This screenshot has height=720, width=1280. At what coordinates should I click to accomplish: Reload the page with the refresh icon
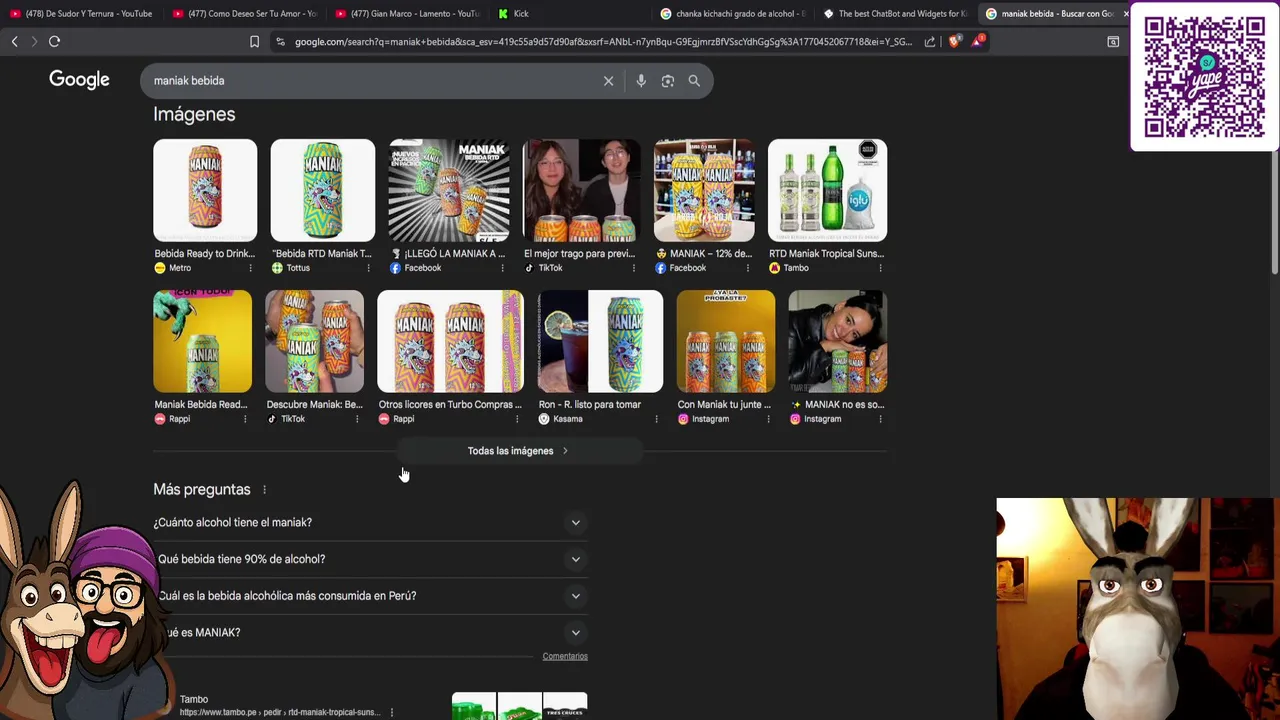pos(54,41)
